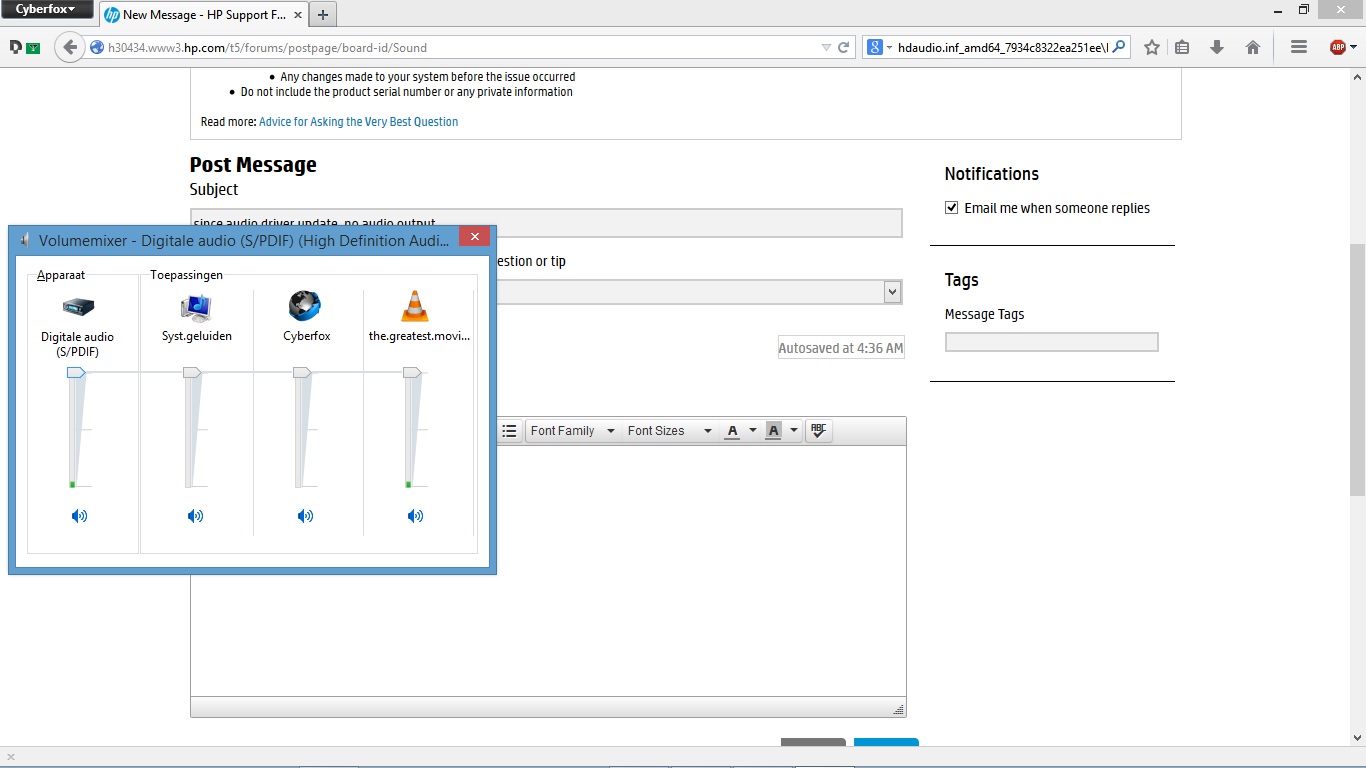Click the site identity globe icon

tap(97, 47)
